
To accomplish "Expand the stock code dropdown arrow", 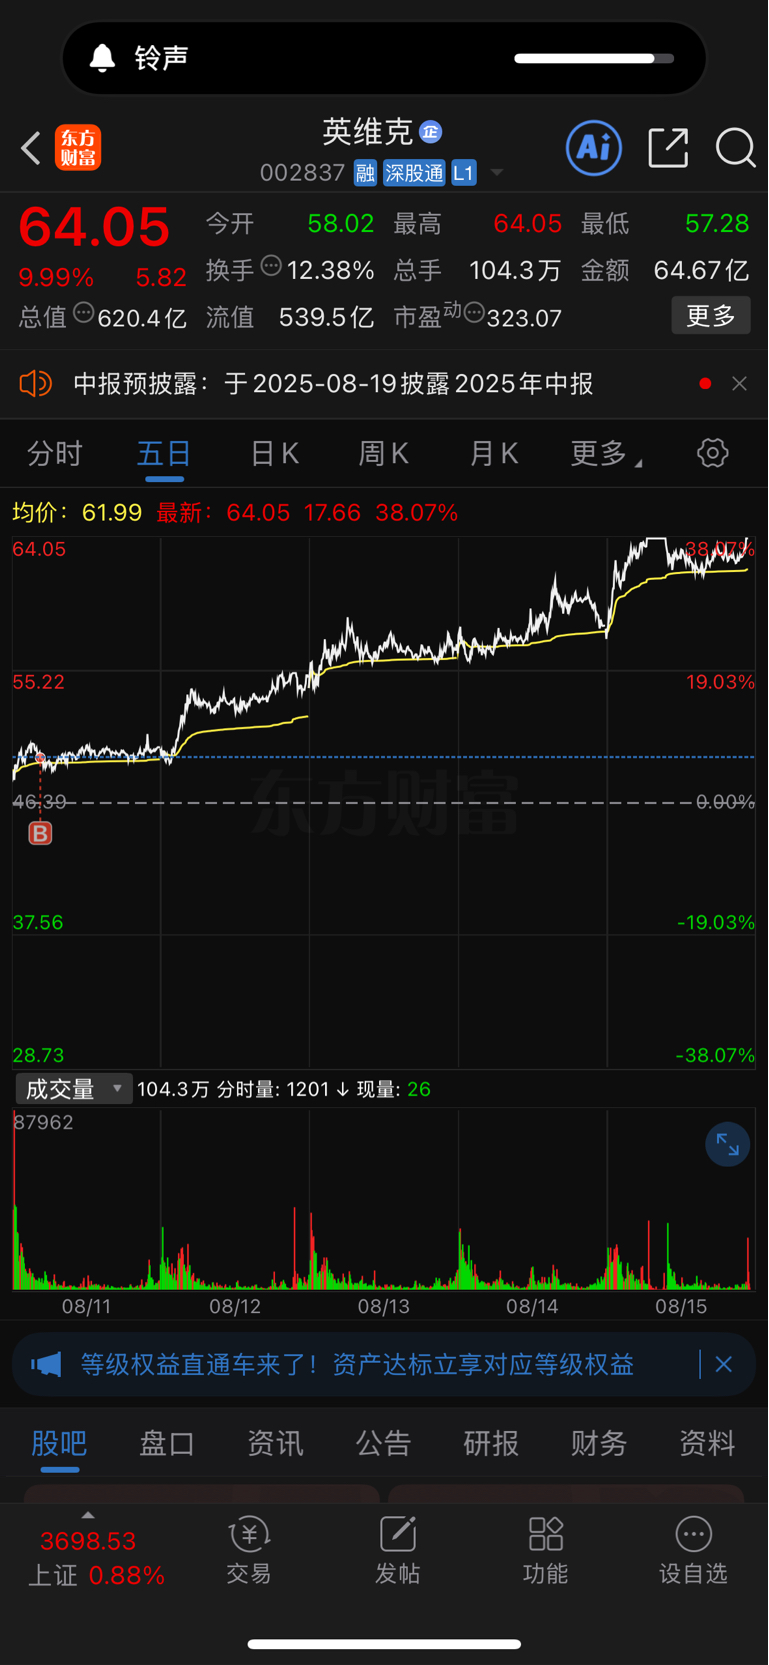I will click(x=497, y=173).
